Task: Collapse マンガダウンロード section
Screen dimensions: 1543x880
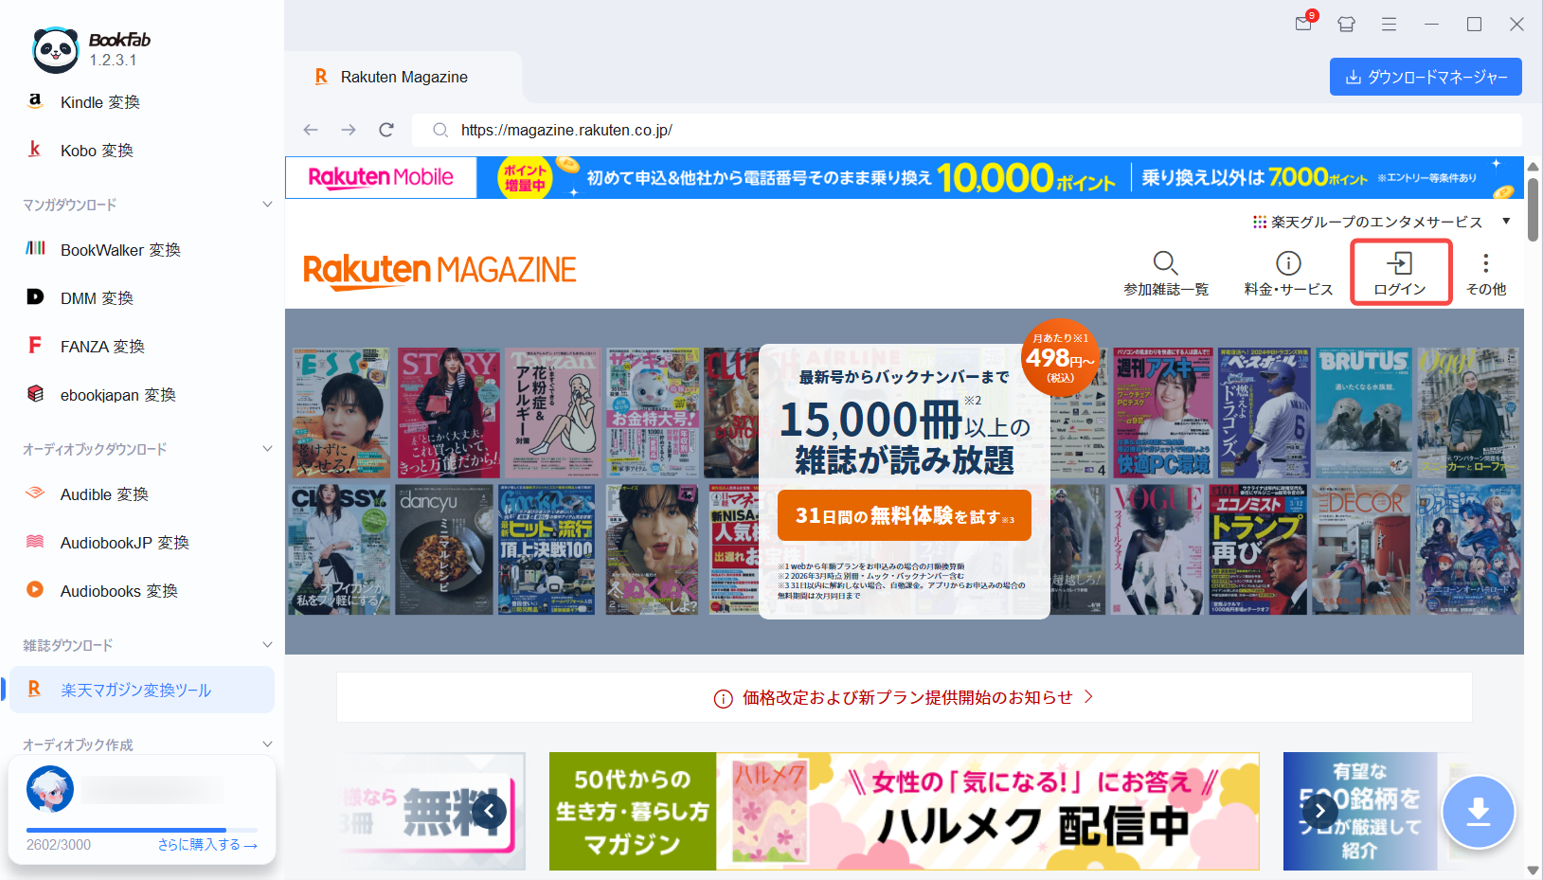Action: coord(267,204)
